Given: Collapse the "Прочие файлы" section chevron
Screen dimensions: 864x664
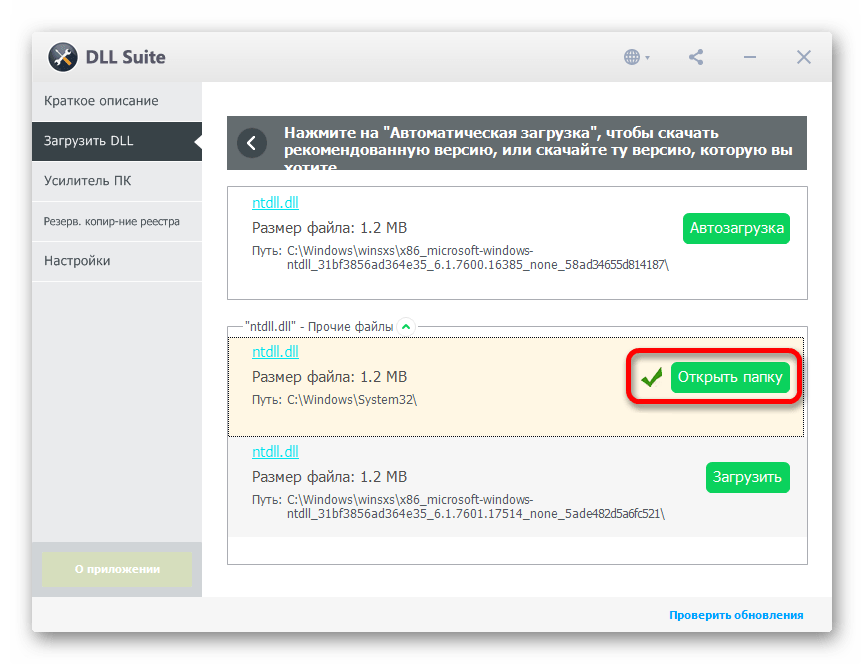Looking at the screenshot, I should coord(405,326).
